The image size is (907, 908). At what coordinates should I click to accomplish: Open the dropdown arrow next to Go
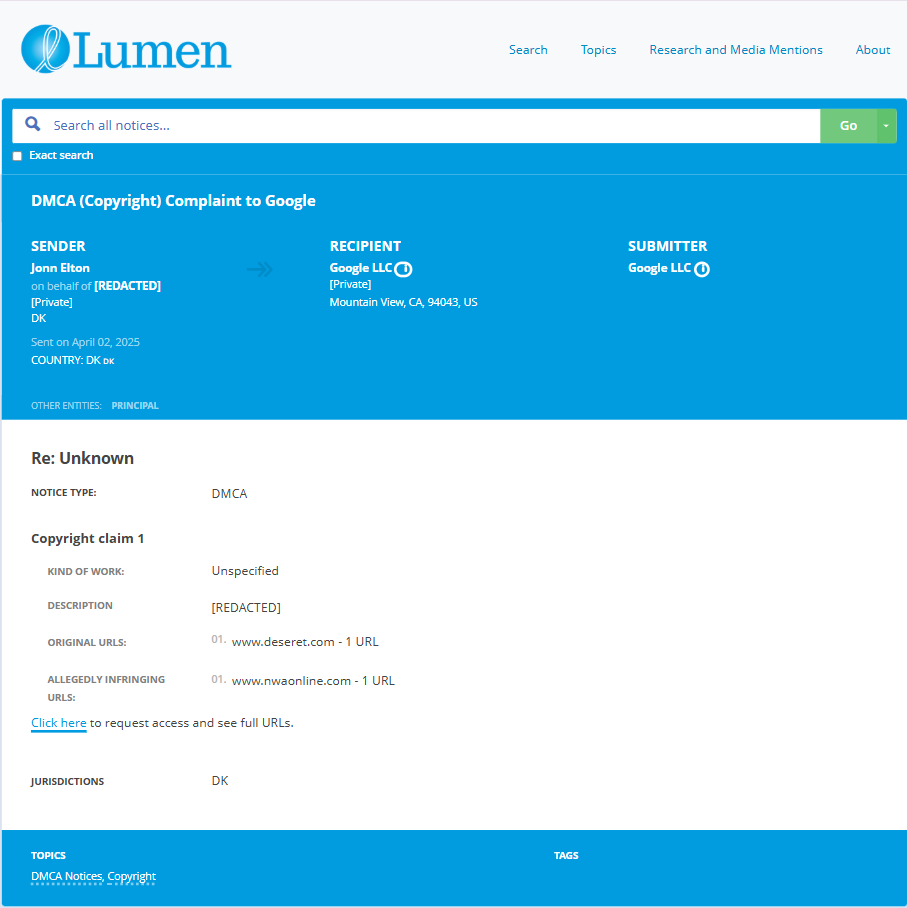[x=886, y=126]
